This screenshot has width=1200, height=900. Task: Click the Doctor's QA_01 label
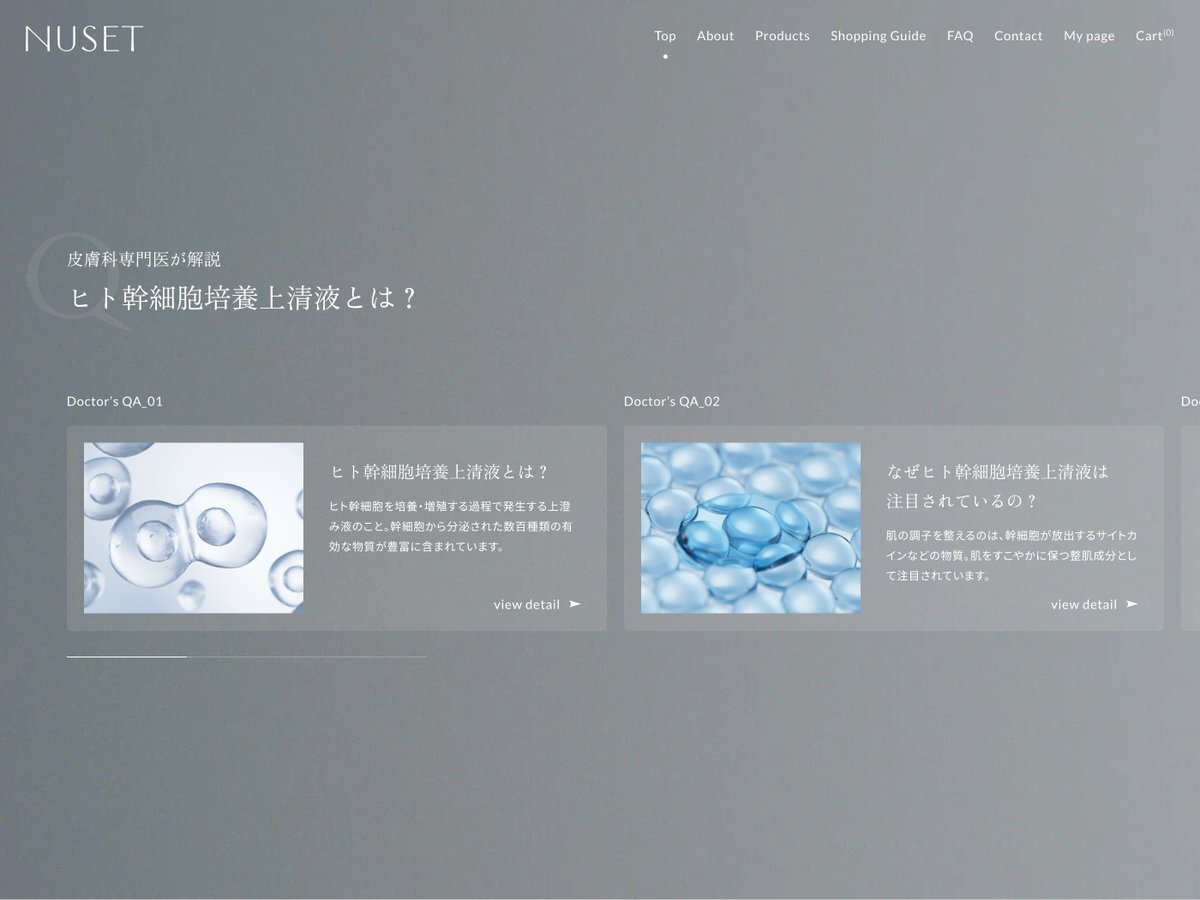click(x=115, y=401)
